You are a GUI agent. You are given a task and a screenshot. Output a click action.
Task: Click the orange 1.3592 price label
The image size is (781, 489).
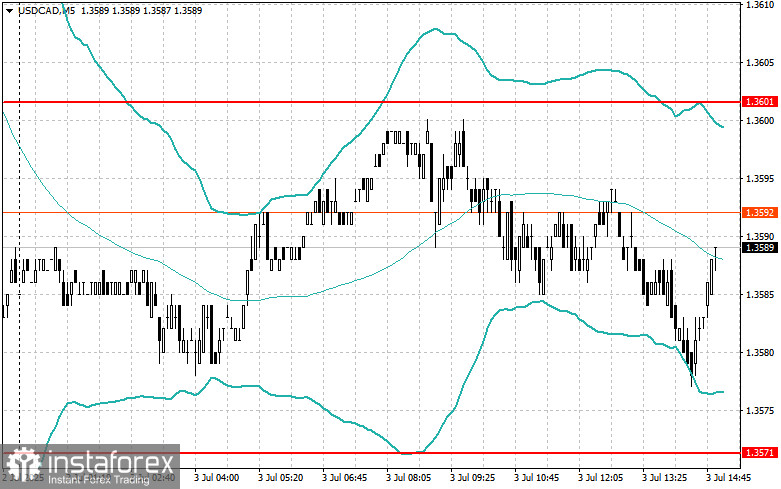click(x=760, y=213)
